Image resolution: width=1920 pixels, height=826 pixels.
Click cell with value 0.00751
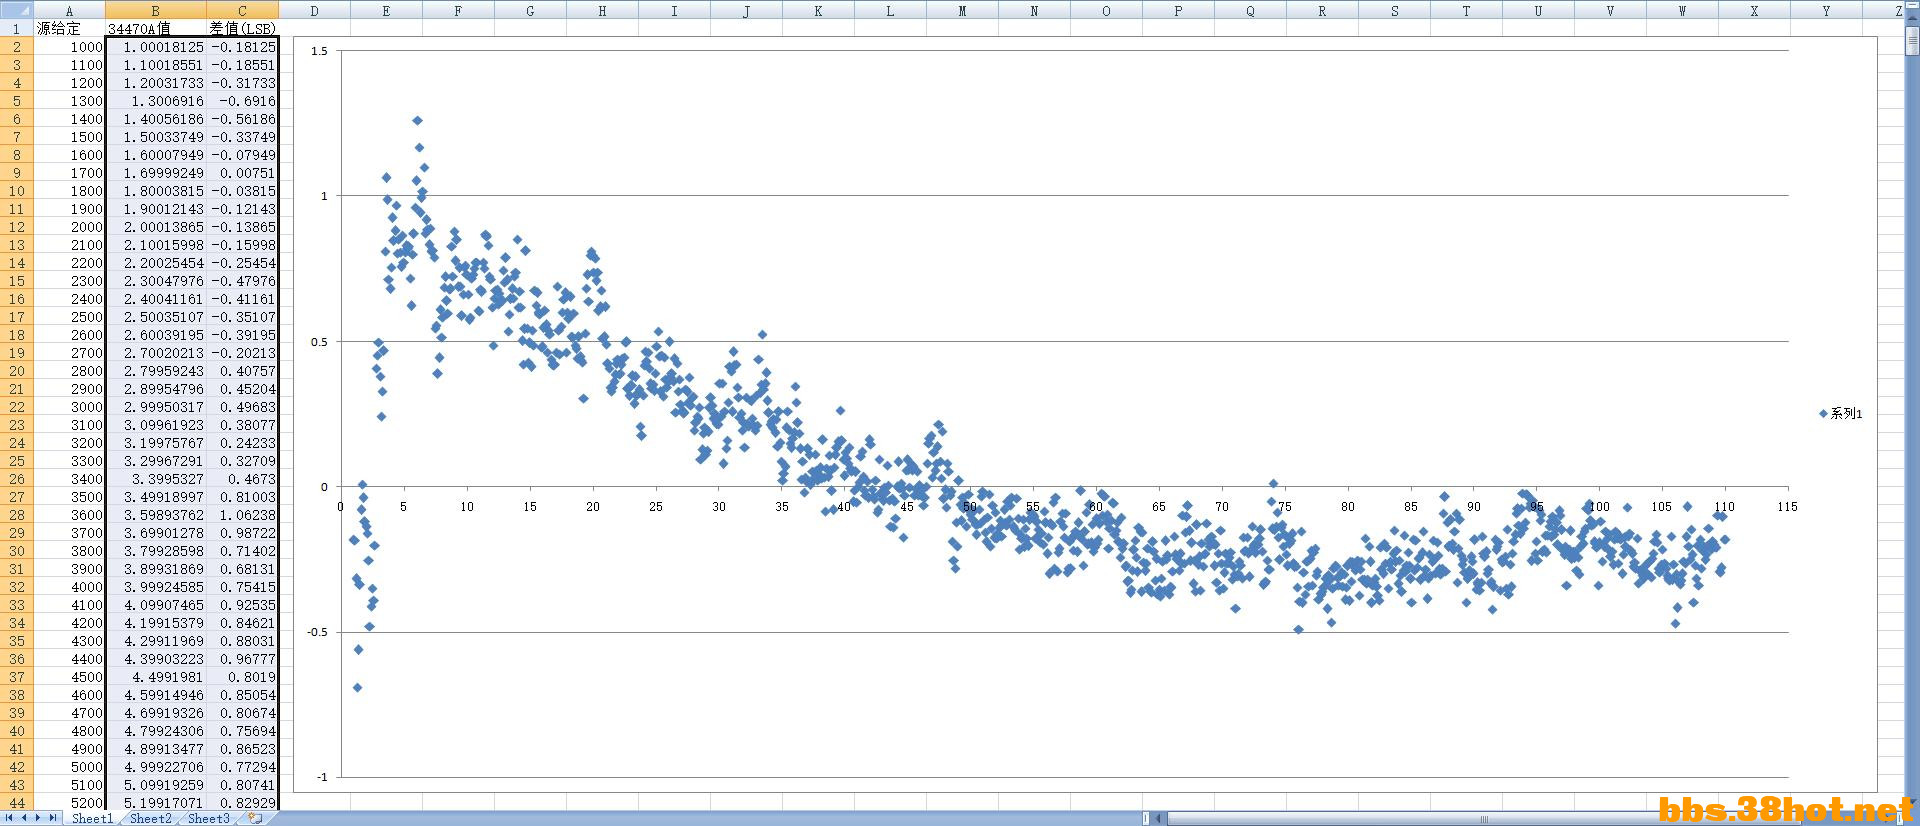pos(241,173)
